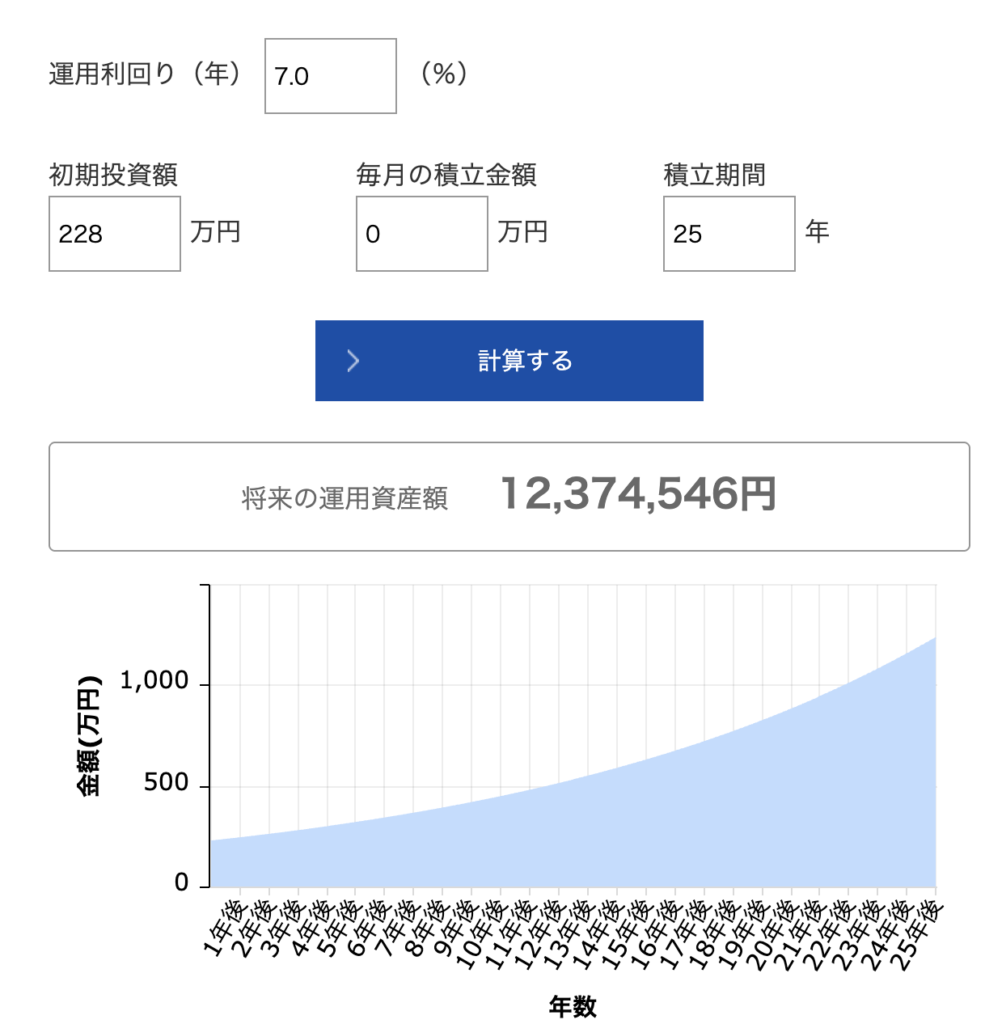The image size is (985, 1024).
Task: Focus the 運用利回り input showing 7.0
Action: coord(330,76)
